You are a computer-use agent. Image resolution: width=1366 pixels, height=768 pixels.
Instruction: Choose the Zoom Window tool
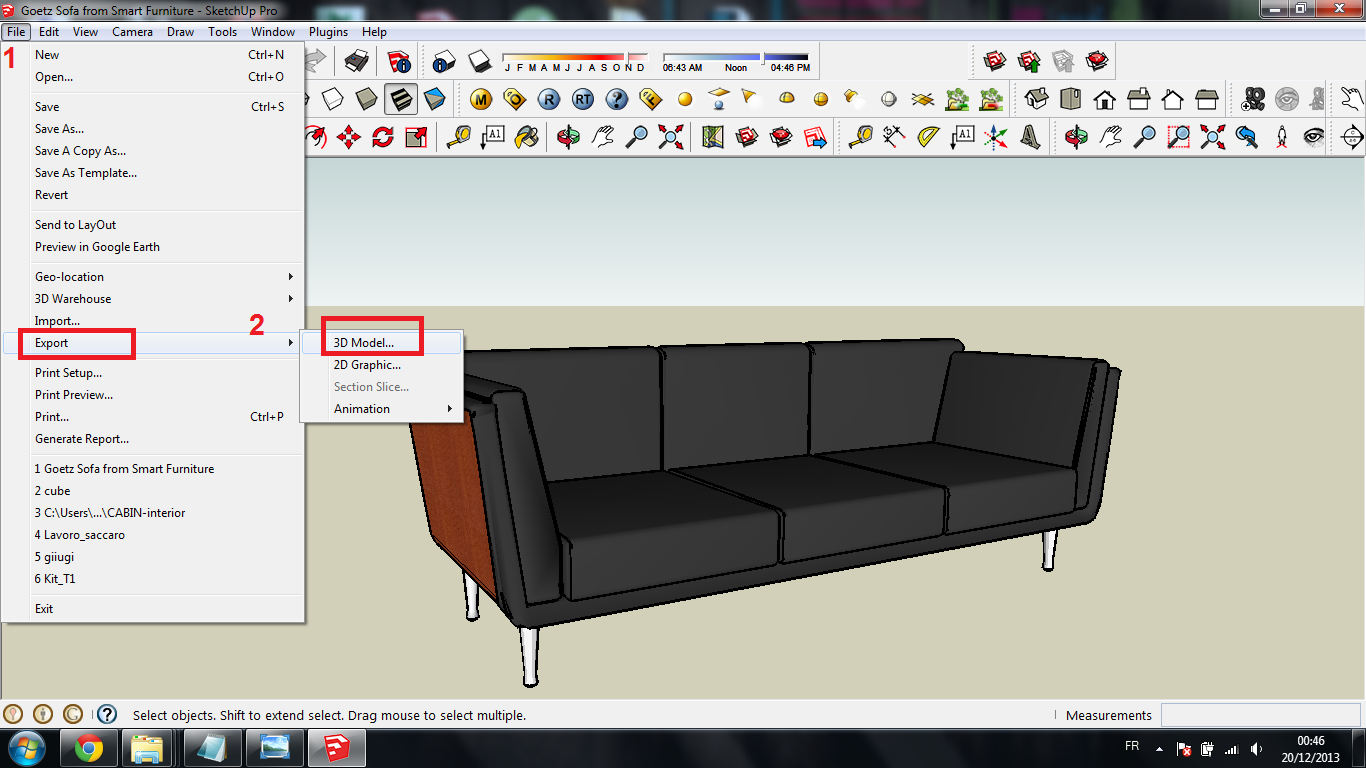[1180, 136]
